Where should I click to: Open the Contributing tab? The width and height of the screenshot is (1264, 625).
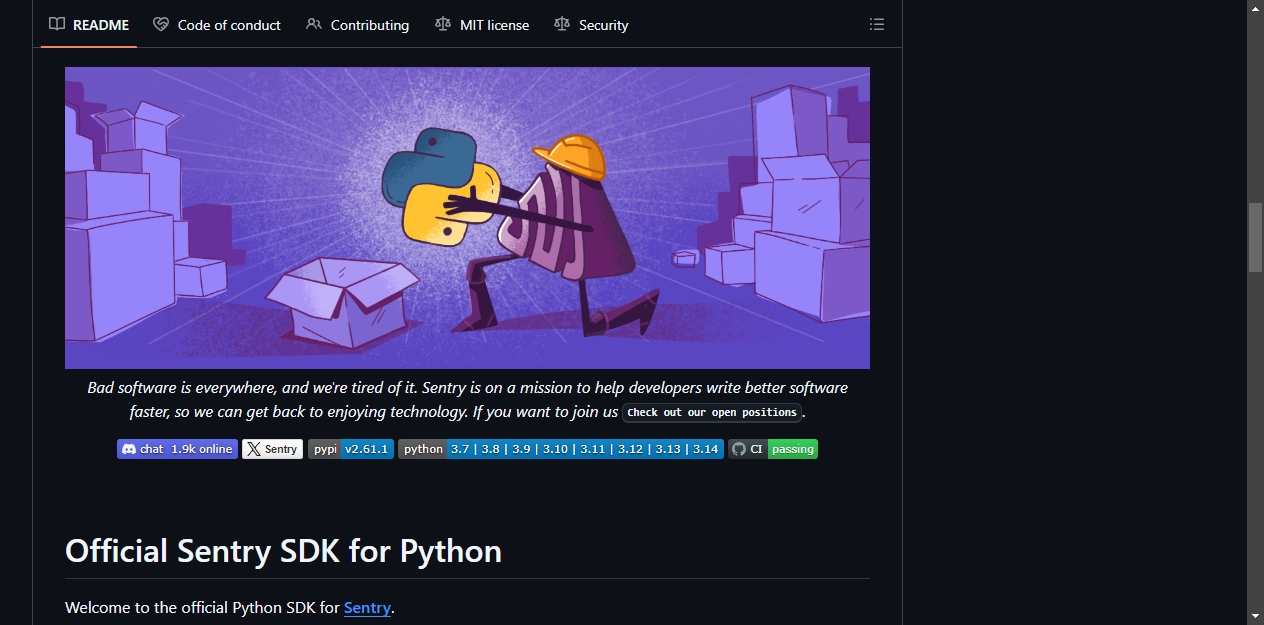(x=357, y=25)
